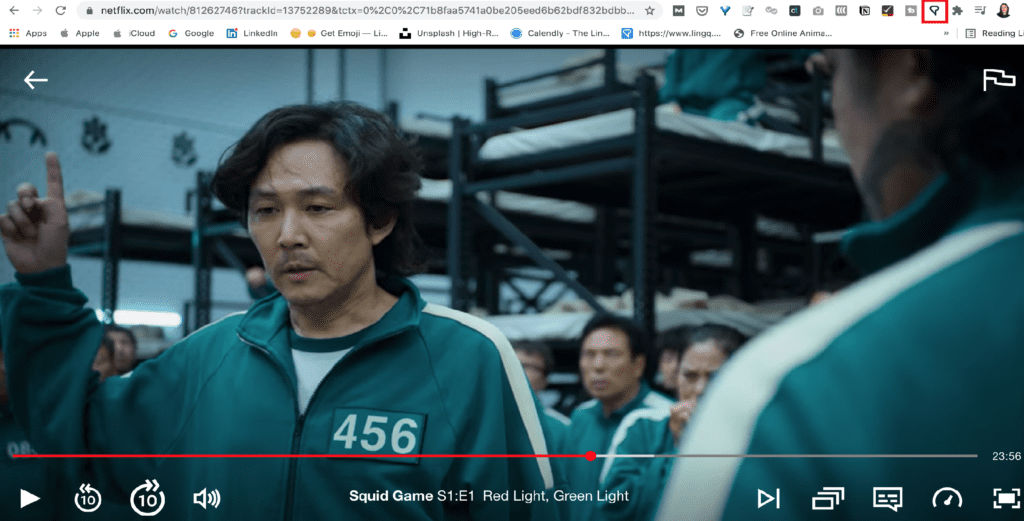Click the episode title Red Light, Green Light

(556, 496)
